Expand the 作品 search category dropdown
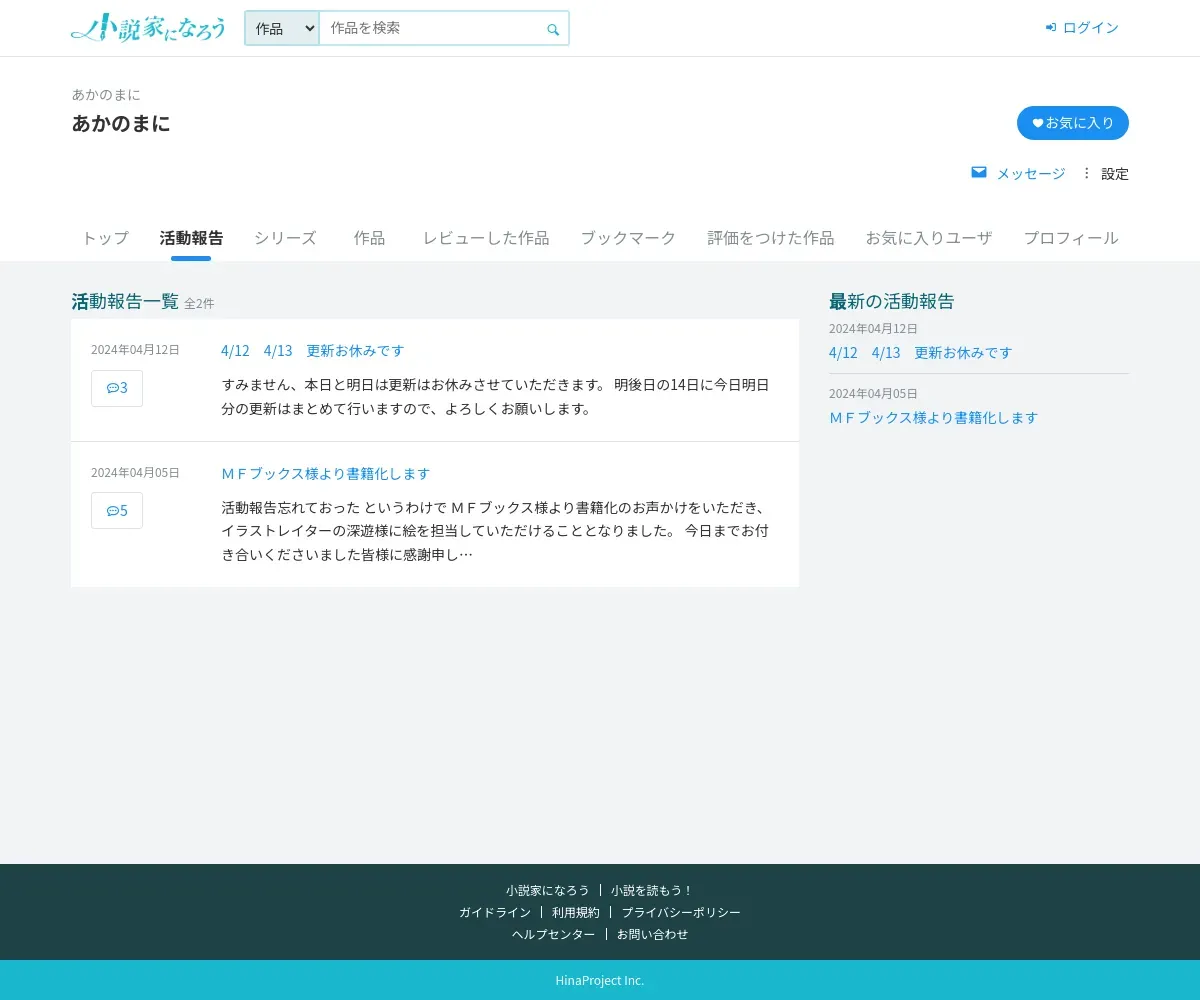 click(x=282, y=28)
